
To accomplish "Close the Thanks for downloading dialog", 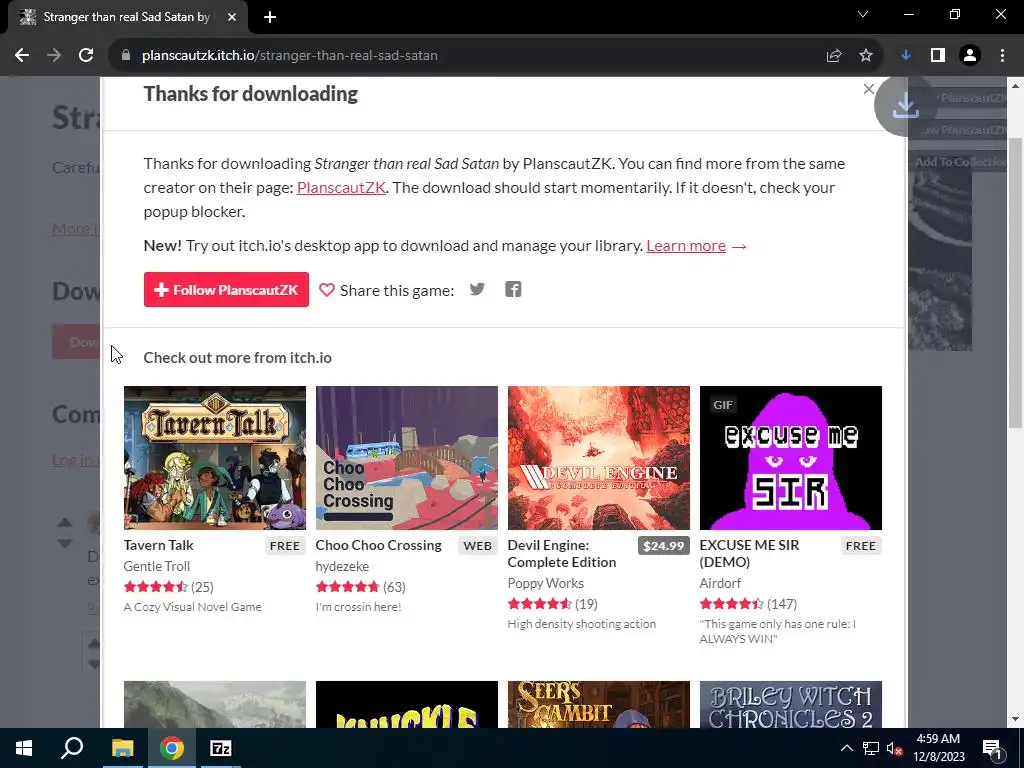I will (x=868, y=89).
